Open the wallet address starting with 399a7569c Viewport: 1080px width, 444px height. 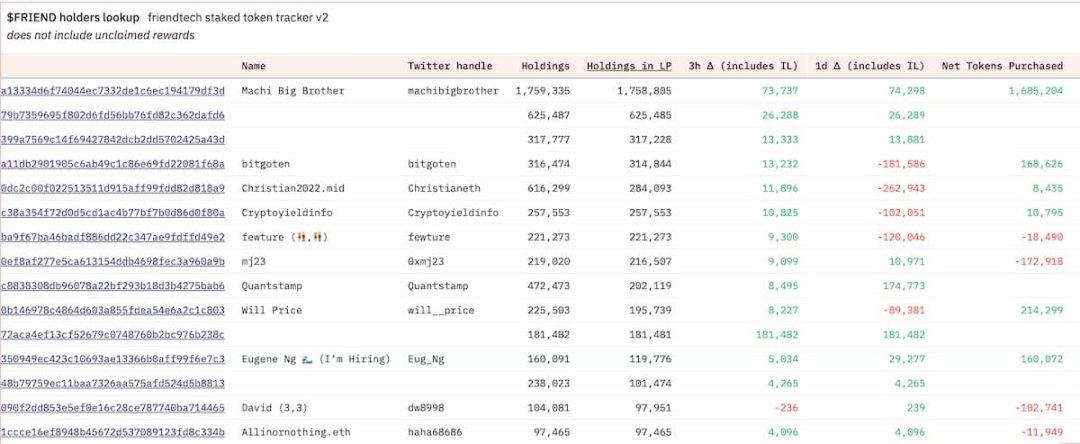112,139
